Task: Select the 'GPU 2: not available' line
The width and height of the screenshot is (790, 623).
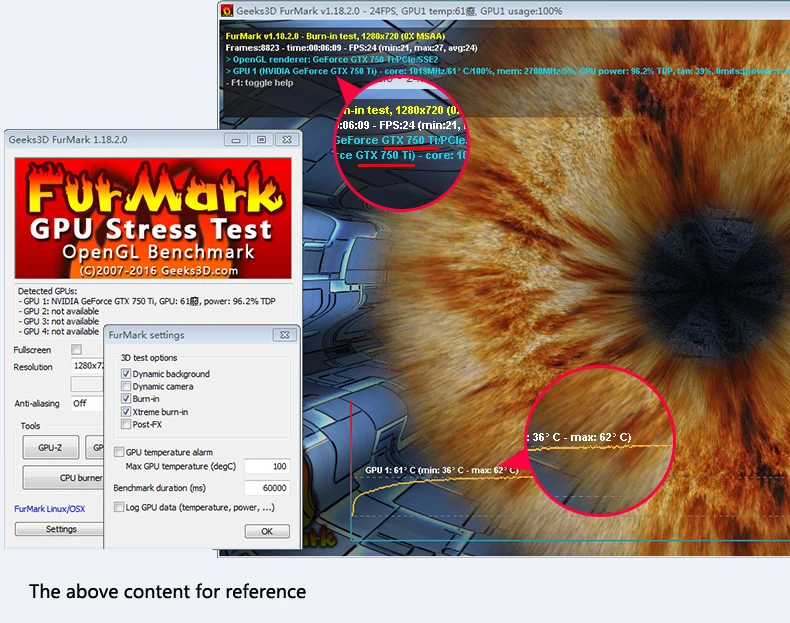Action: click(58, 311)
